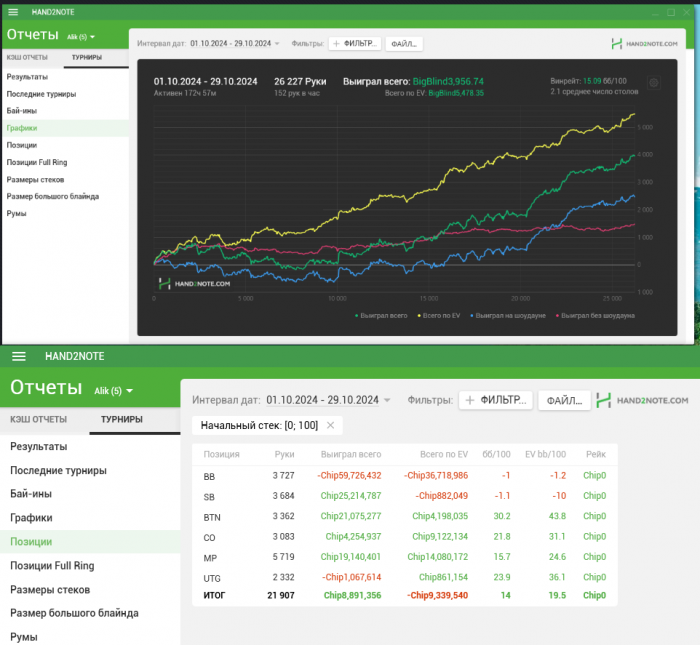
Task: Click the red 'Выиграл без шоудауна' legend color dot
Action: [x=557, y=315]
